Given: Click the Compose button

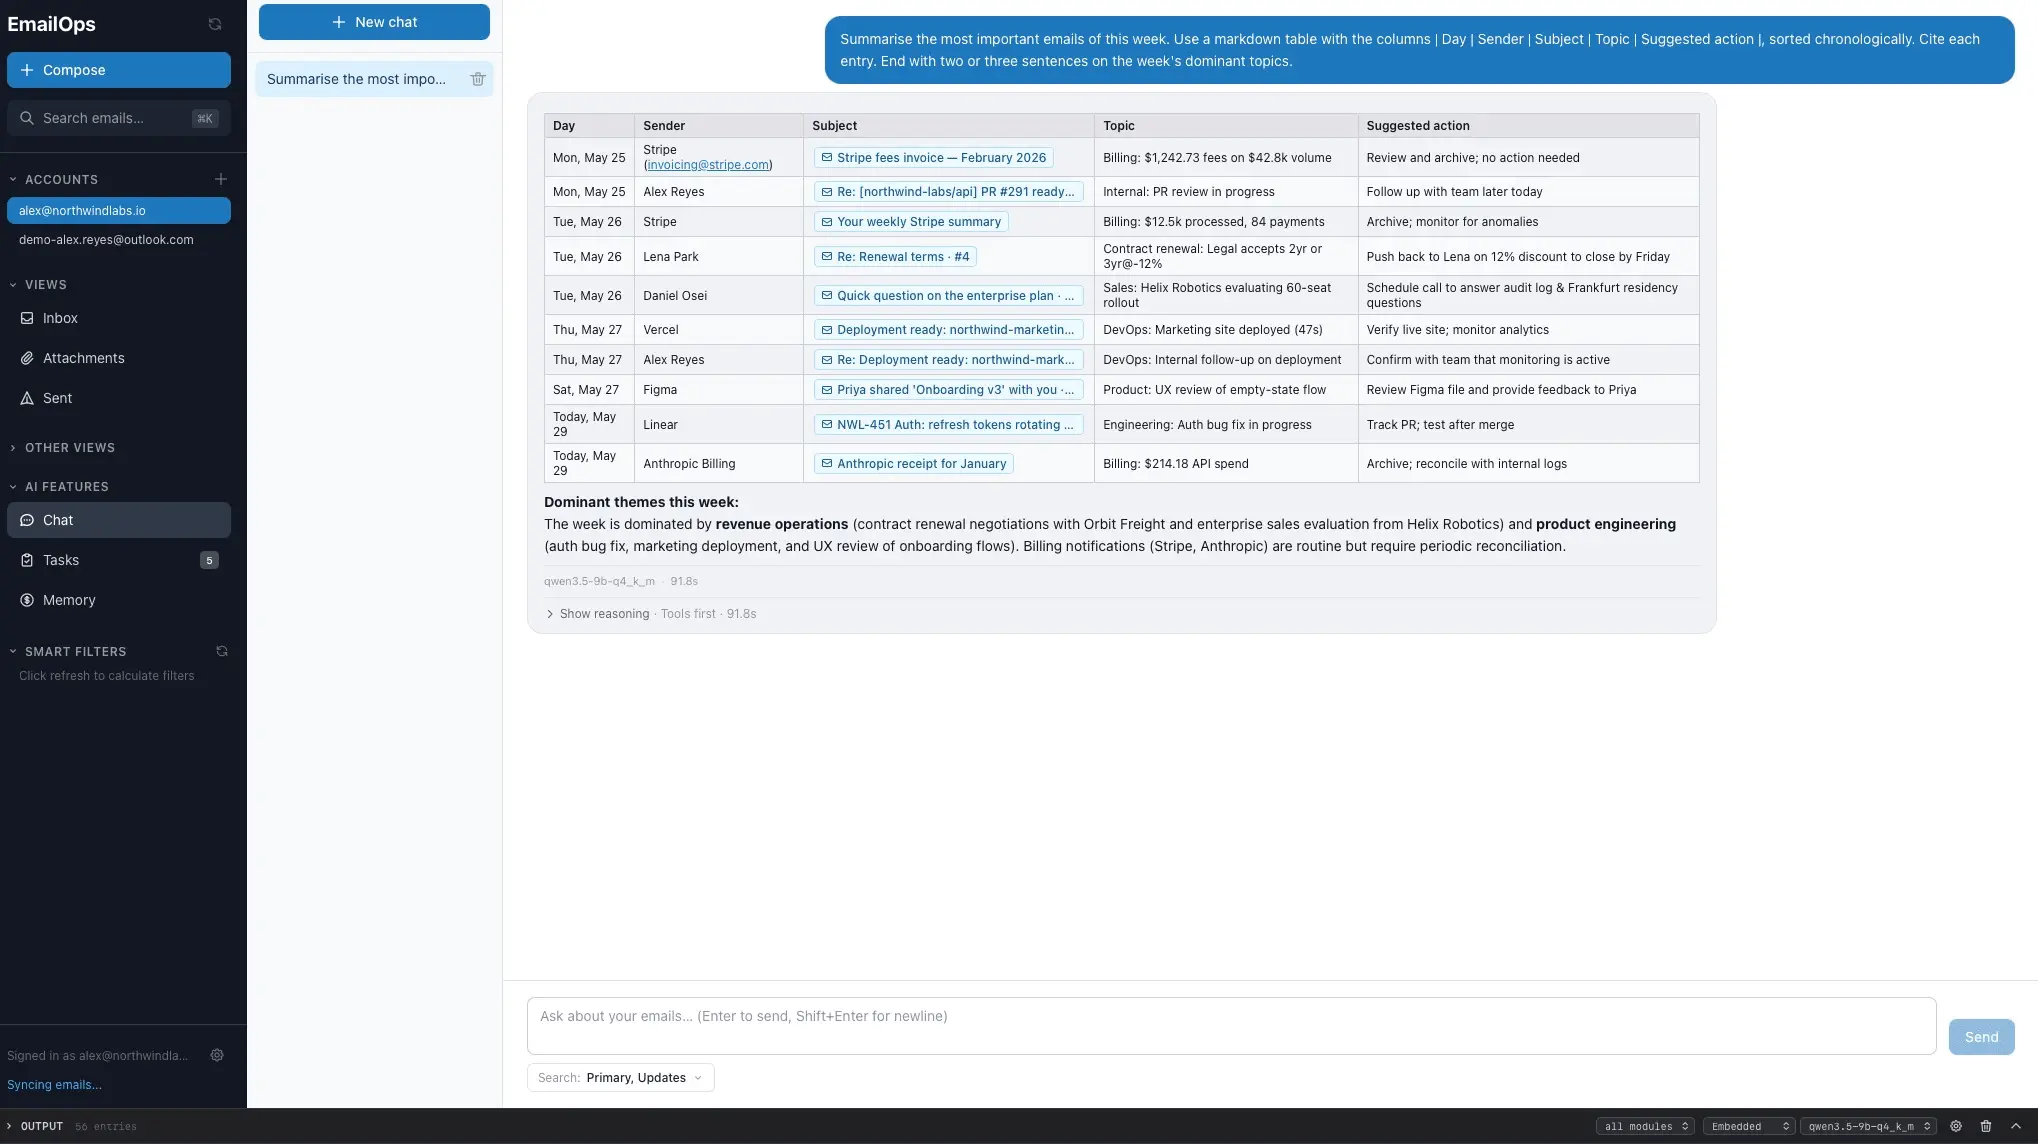Looking at the screenshot, I should pos(119,70).
